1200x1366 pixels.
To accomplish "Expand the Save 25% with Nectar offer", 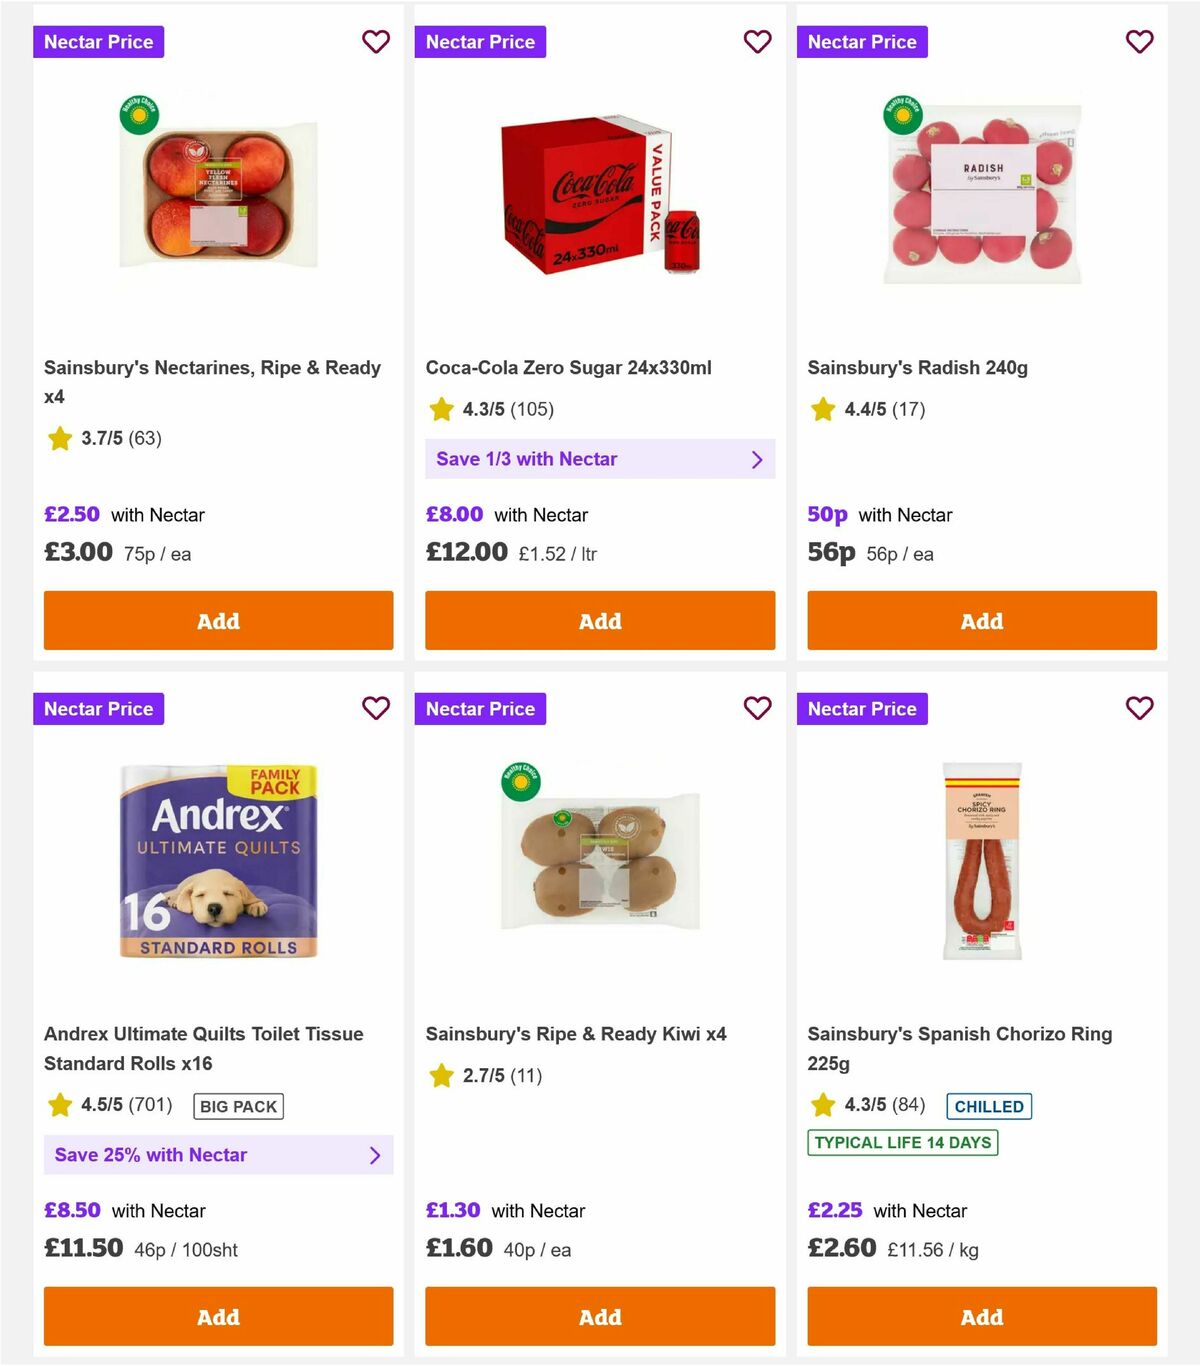I will pos(218,1154).
